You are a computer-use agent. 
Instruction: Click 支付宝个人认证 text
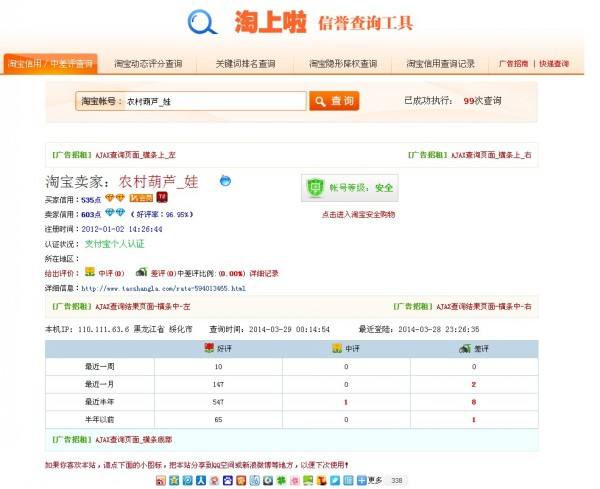[x=114, y=244]
